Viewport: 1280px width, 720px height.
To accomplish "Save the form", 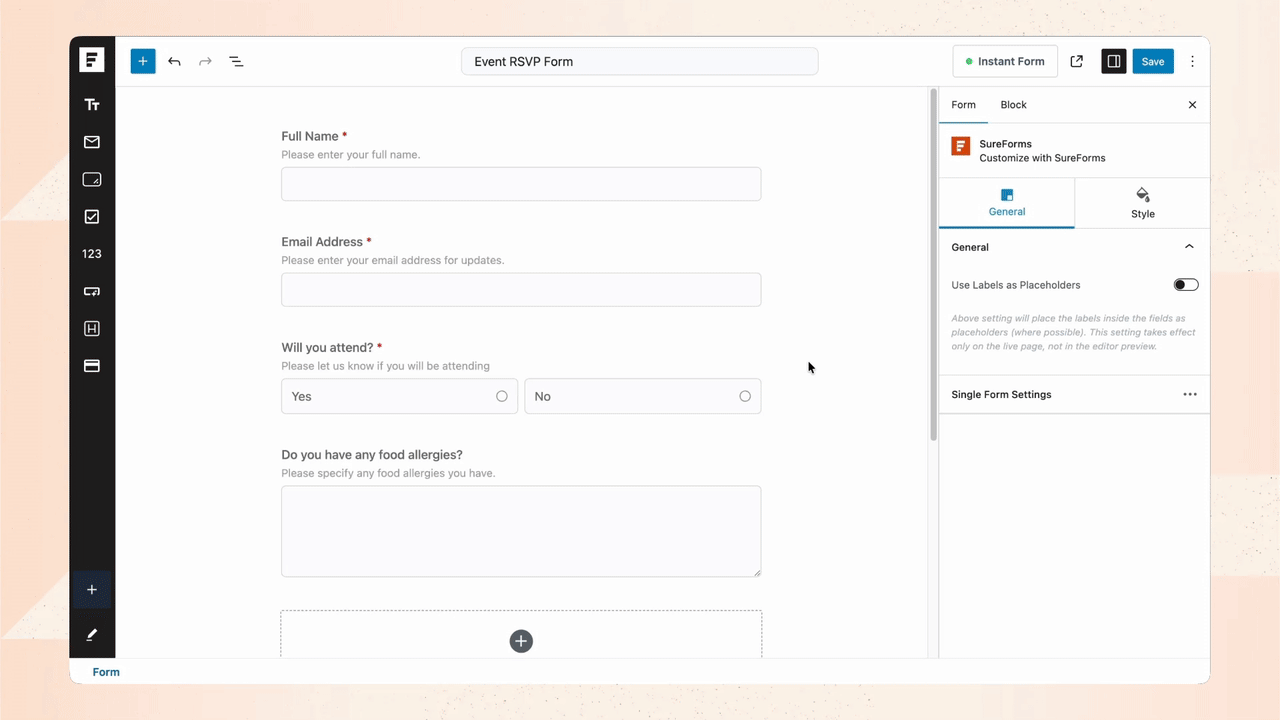I will [1153, 61].
